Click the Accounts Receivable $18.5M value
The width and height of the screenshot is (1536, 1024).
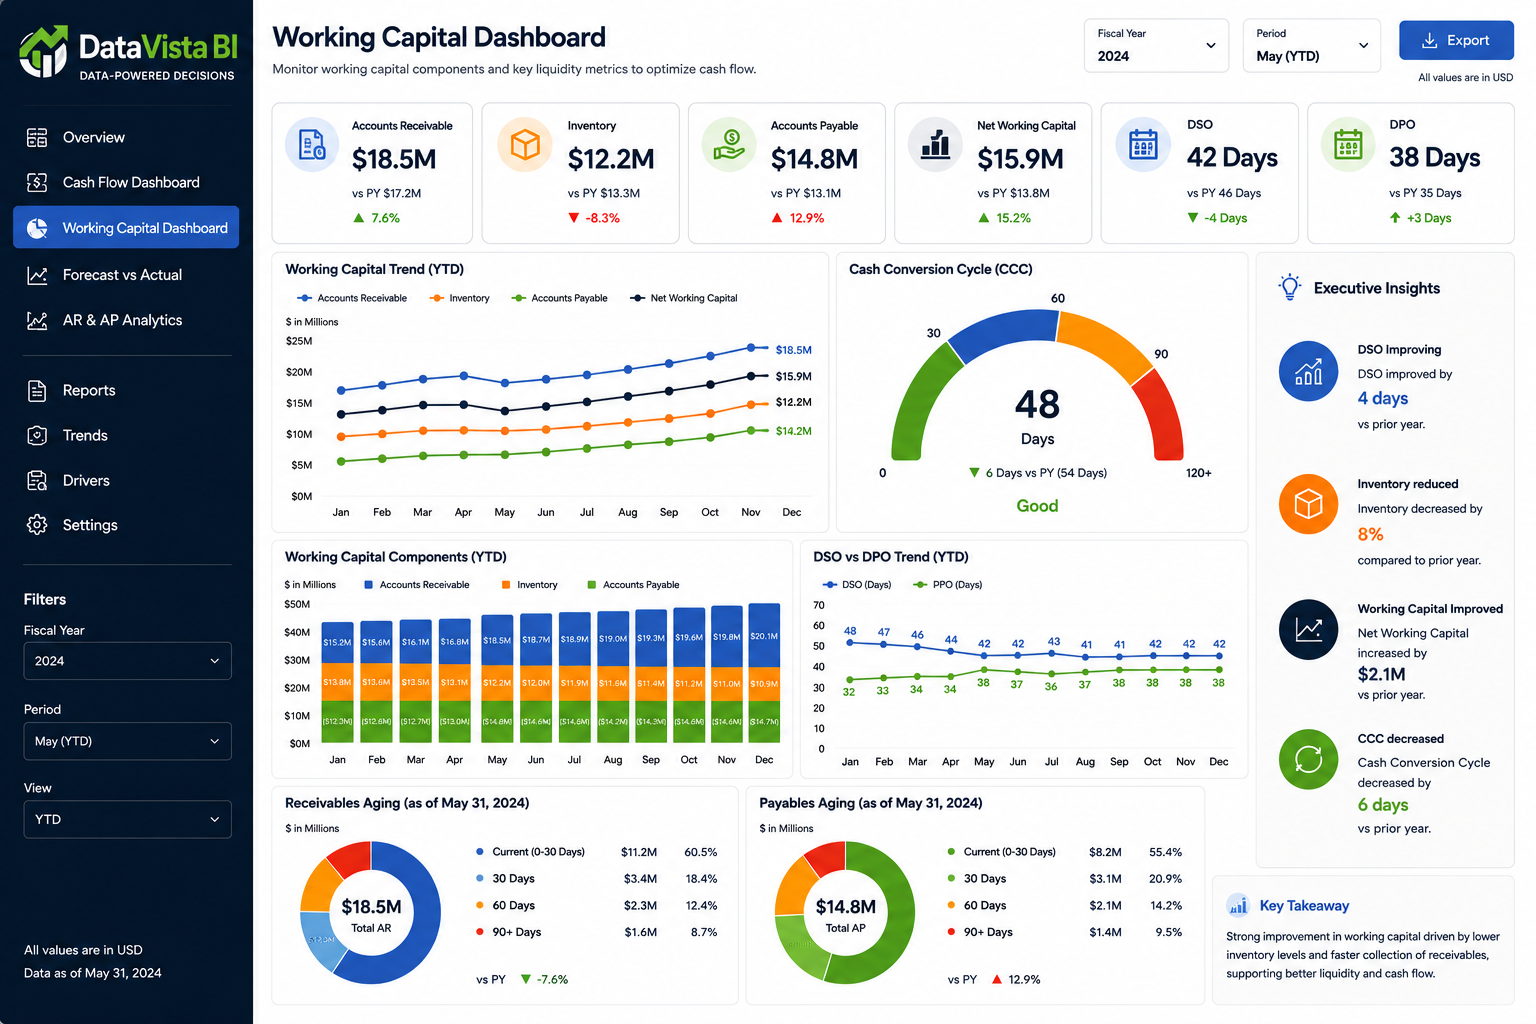394,159
